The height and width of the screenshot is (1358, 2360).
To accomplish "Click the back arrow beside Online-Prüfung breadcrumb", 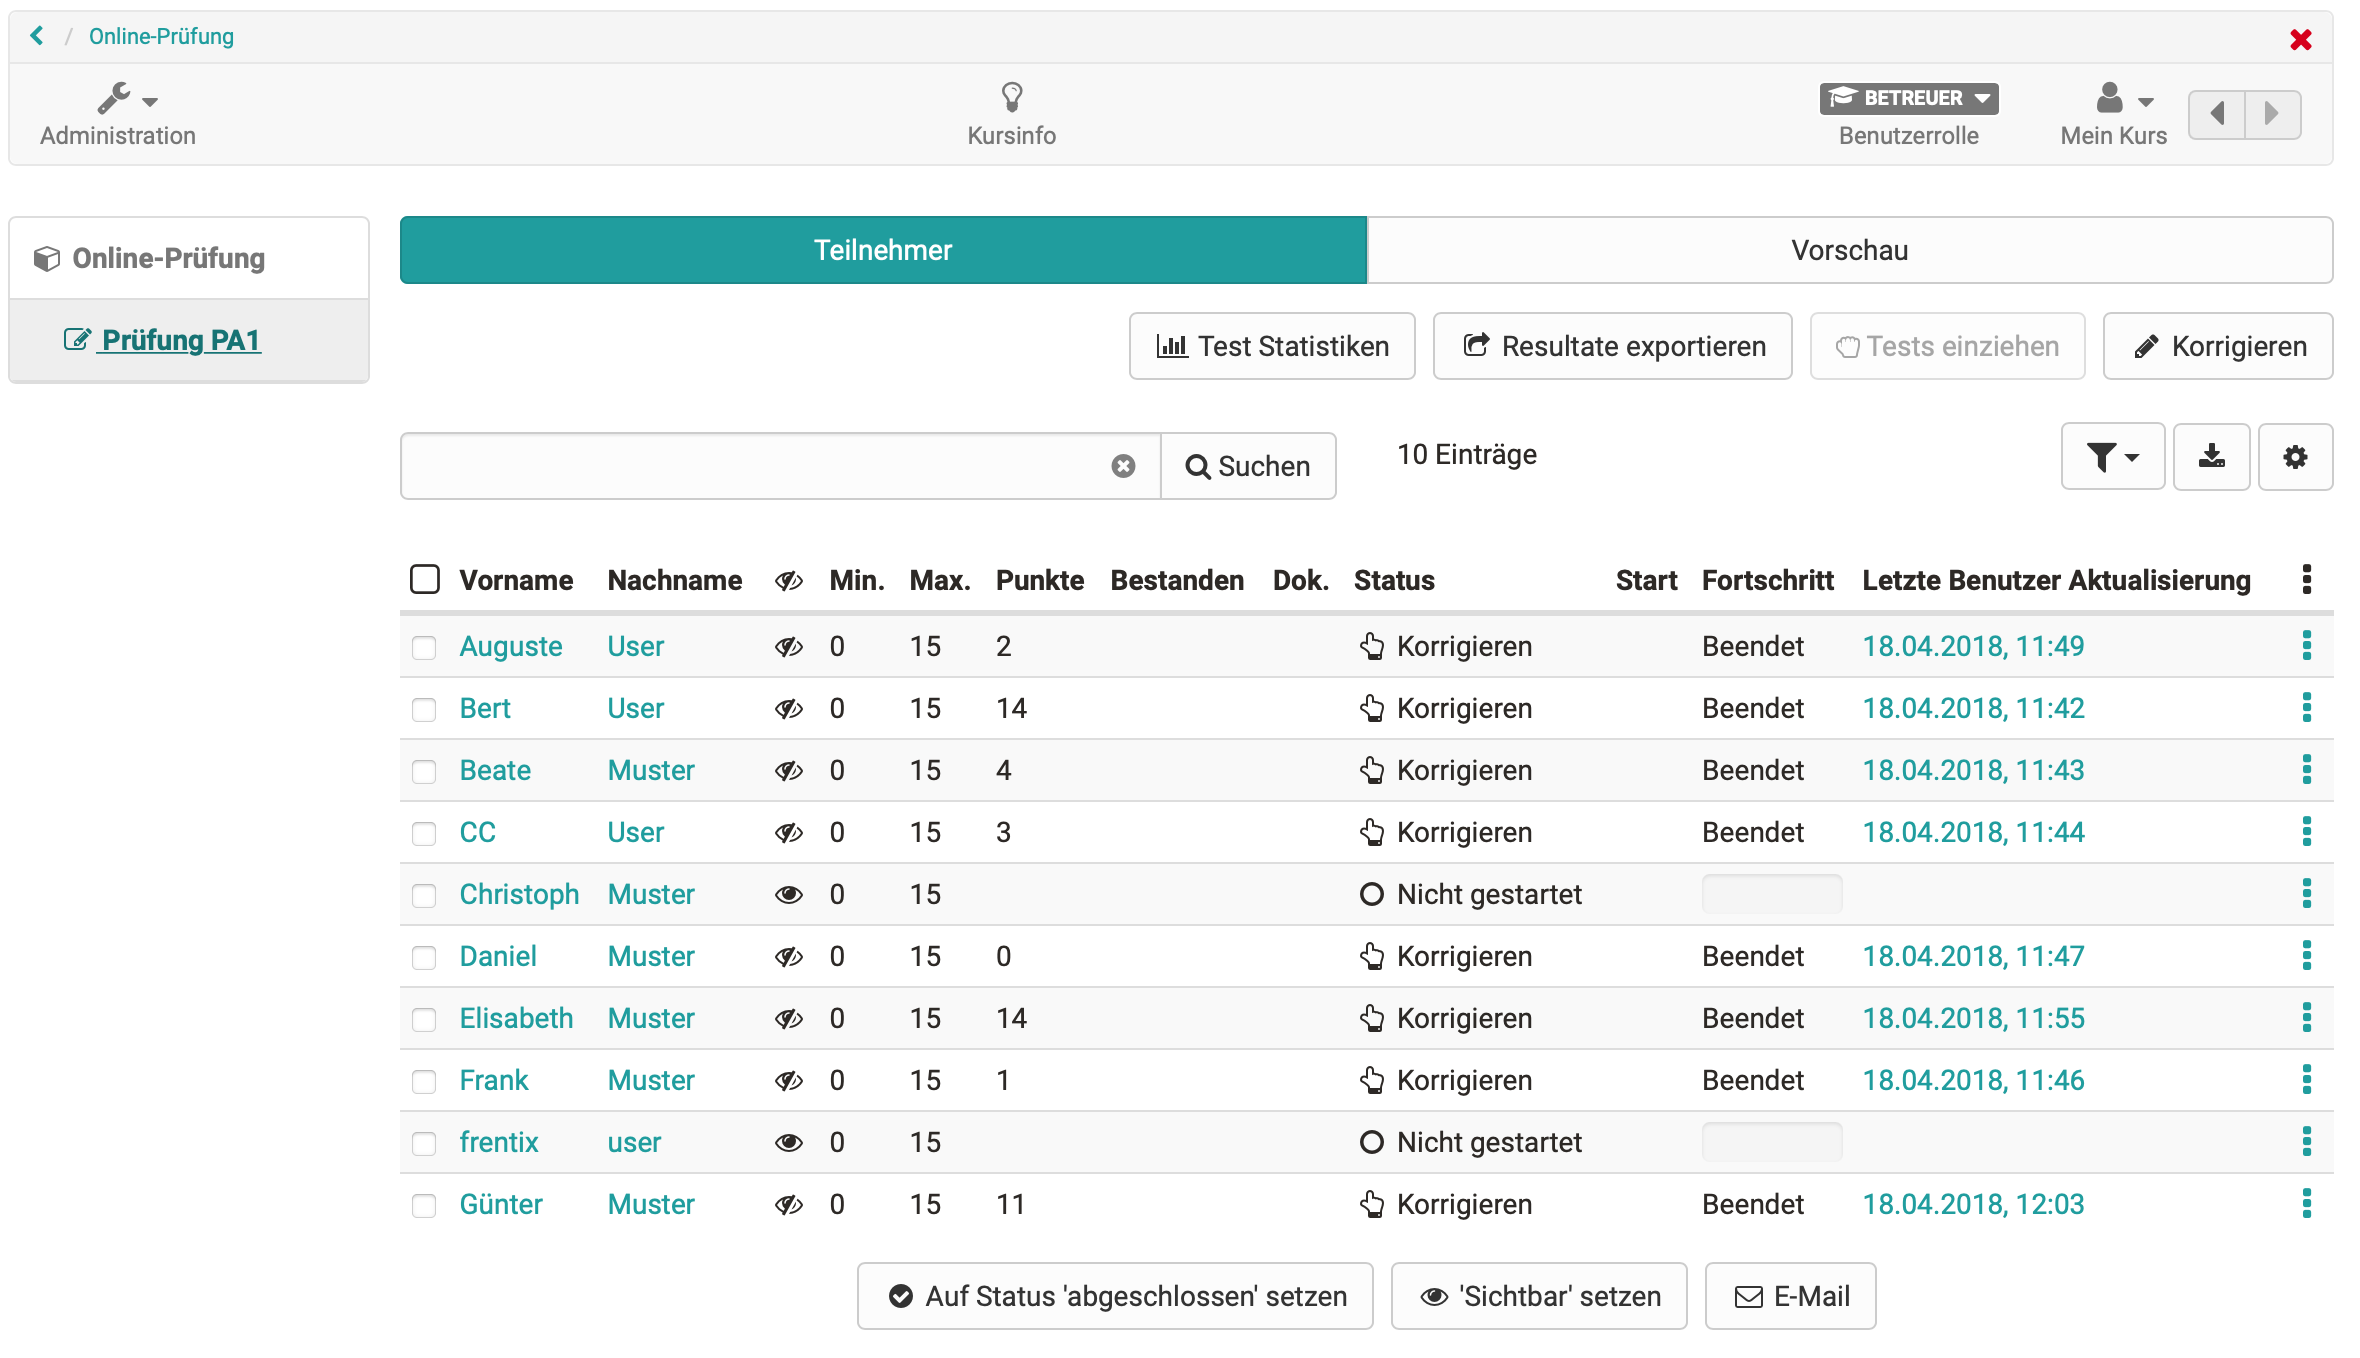I will point(38,36).
